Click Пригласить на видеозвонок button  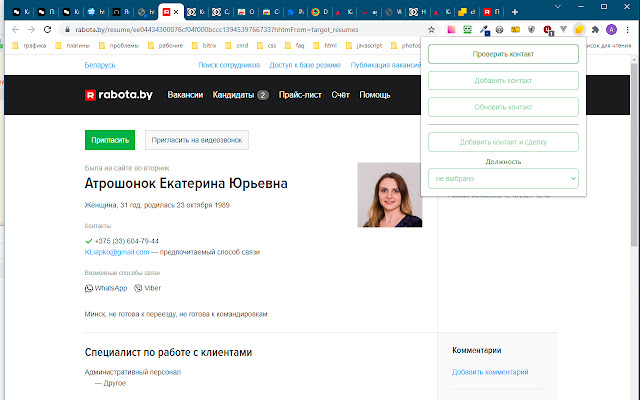click(x=196, y=141)
